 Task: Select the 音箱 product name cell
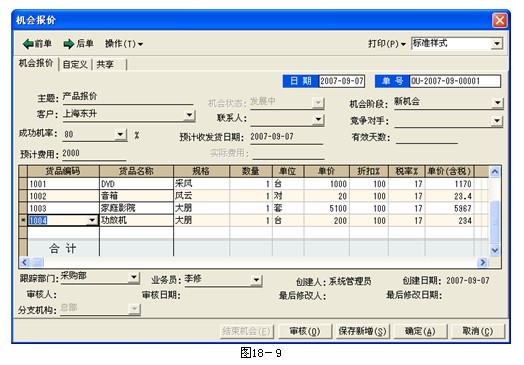(136, 196)
